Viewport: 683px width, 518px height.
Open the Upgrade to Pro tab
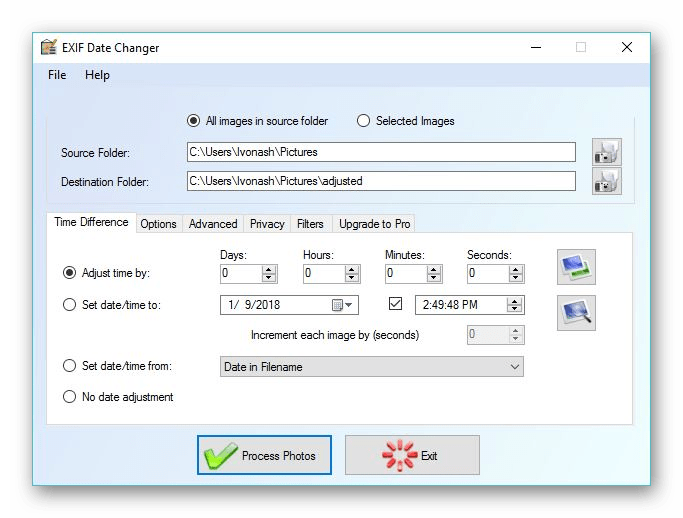pos(375,224)
